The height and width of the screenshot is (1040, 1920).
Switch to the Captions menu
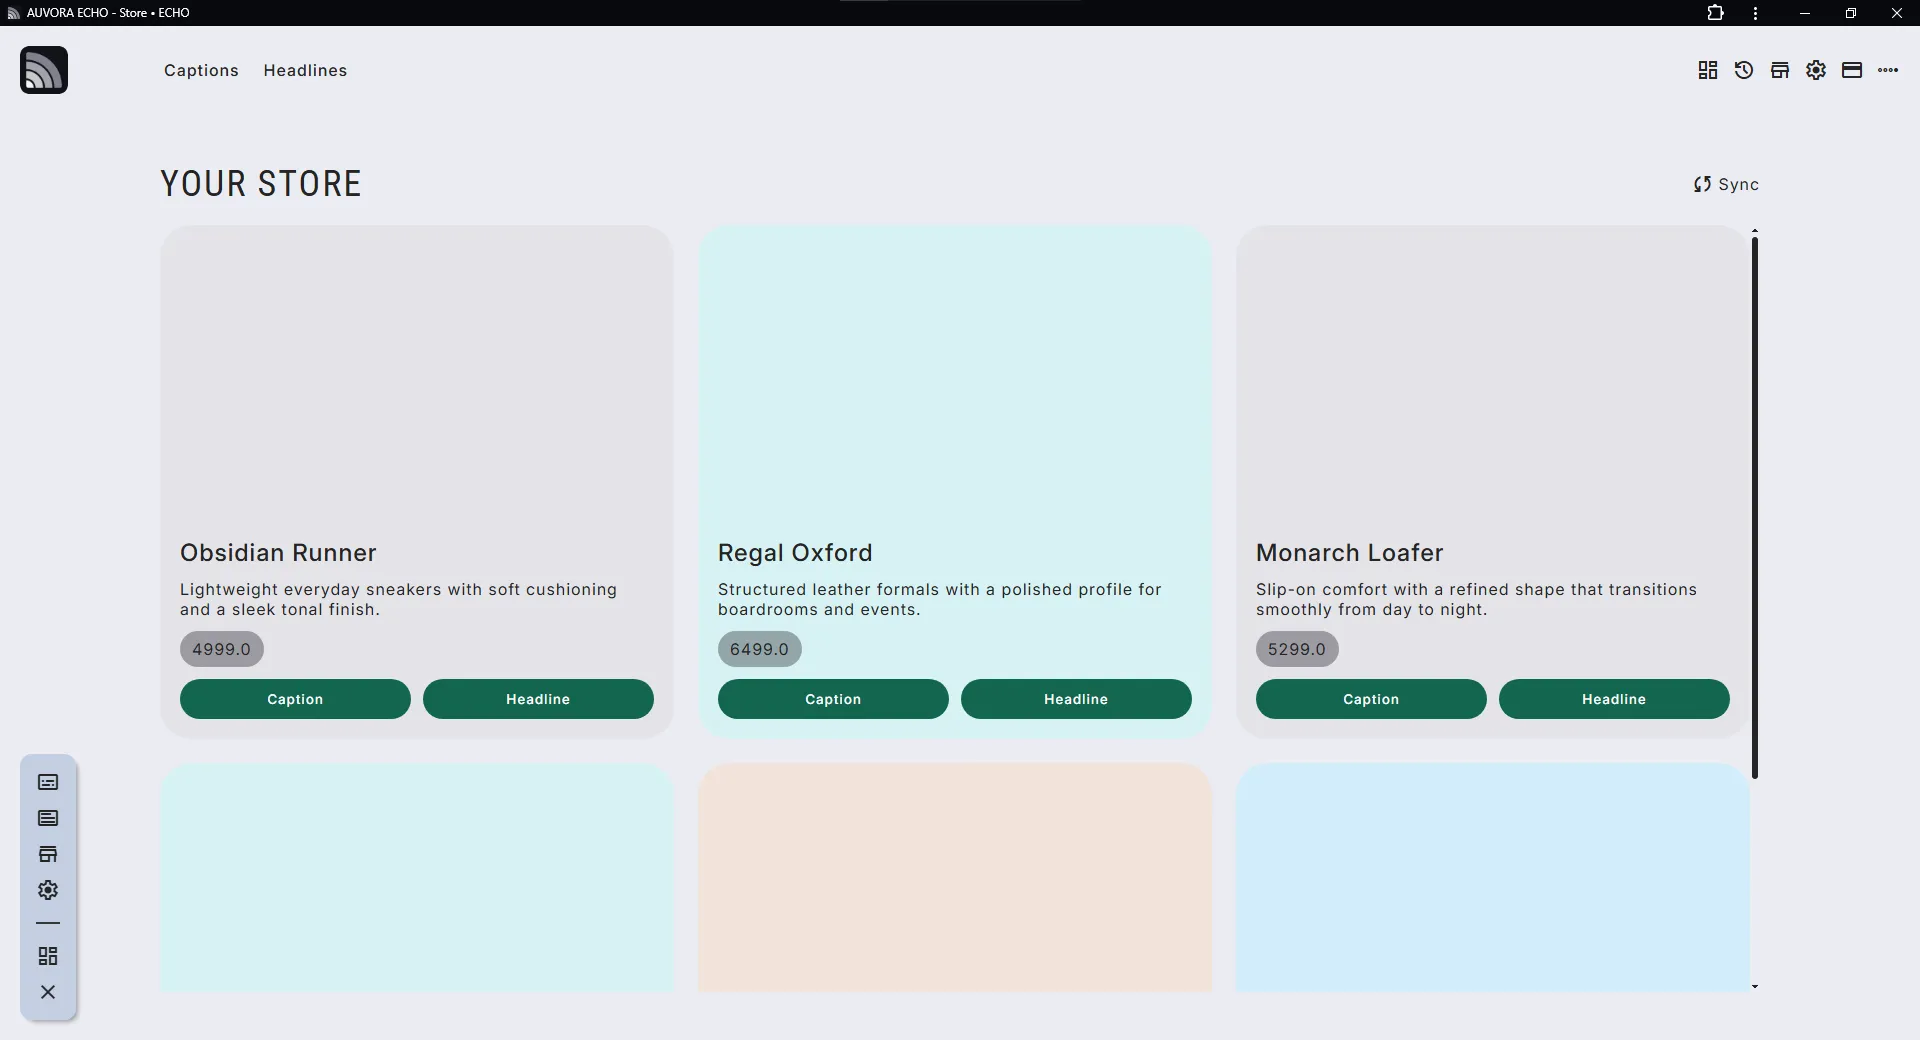point(201,70)
